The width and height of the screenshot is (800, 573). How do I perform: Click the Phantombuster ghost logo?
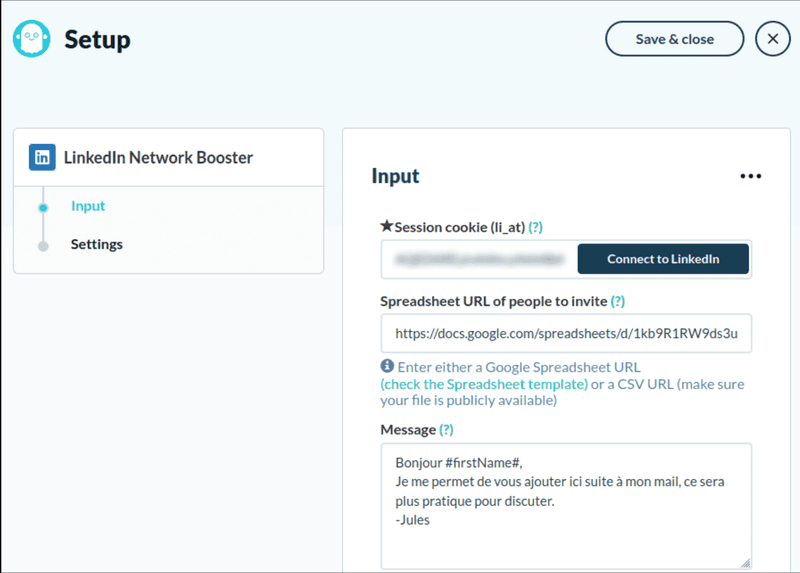32,39
